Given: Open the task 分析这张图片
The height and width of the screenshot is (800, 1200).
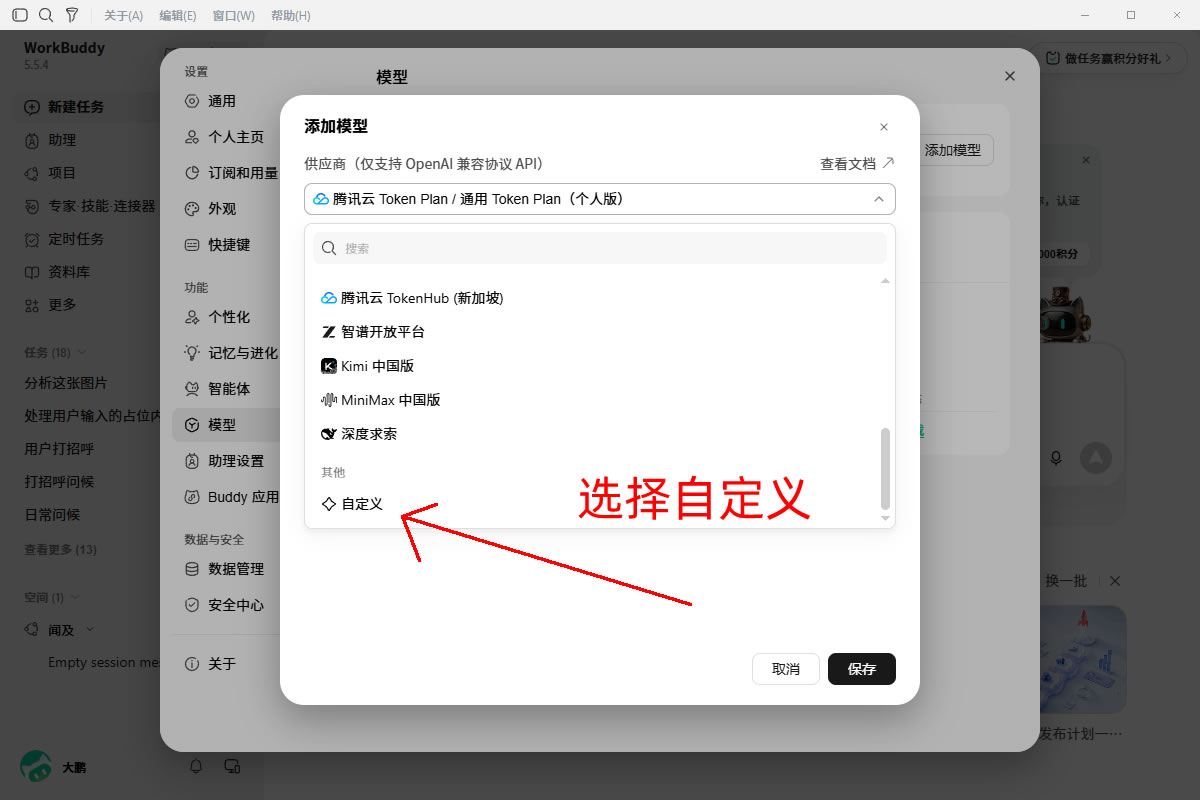Looking at the screenshot, I should click(x=66, y=383).
